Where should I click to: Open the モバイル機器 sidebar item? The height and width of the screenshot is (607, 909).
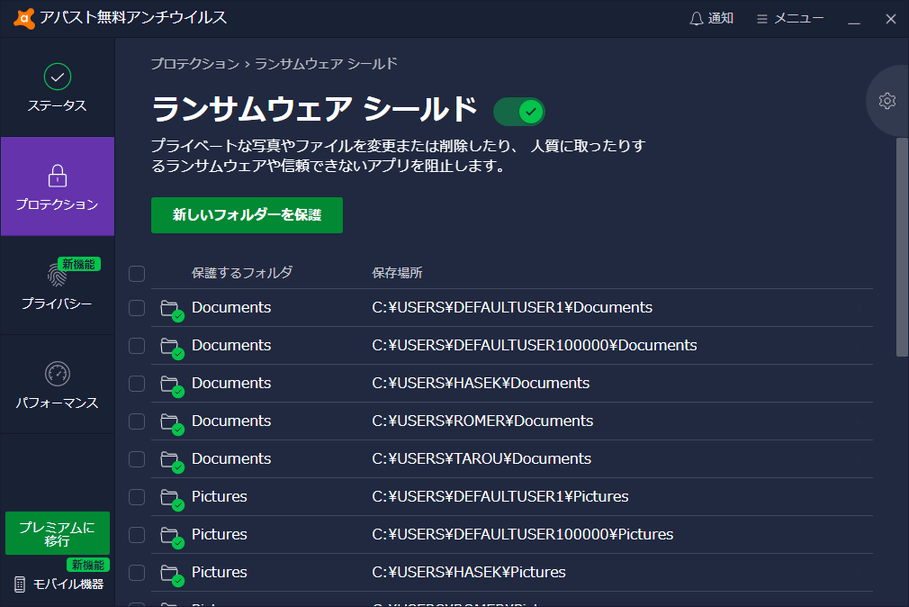click(x=58, y=584)
